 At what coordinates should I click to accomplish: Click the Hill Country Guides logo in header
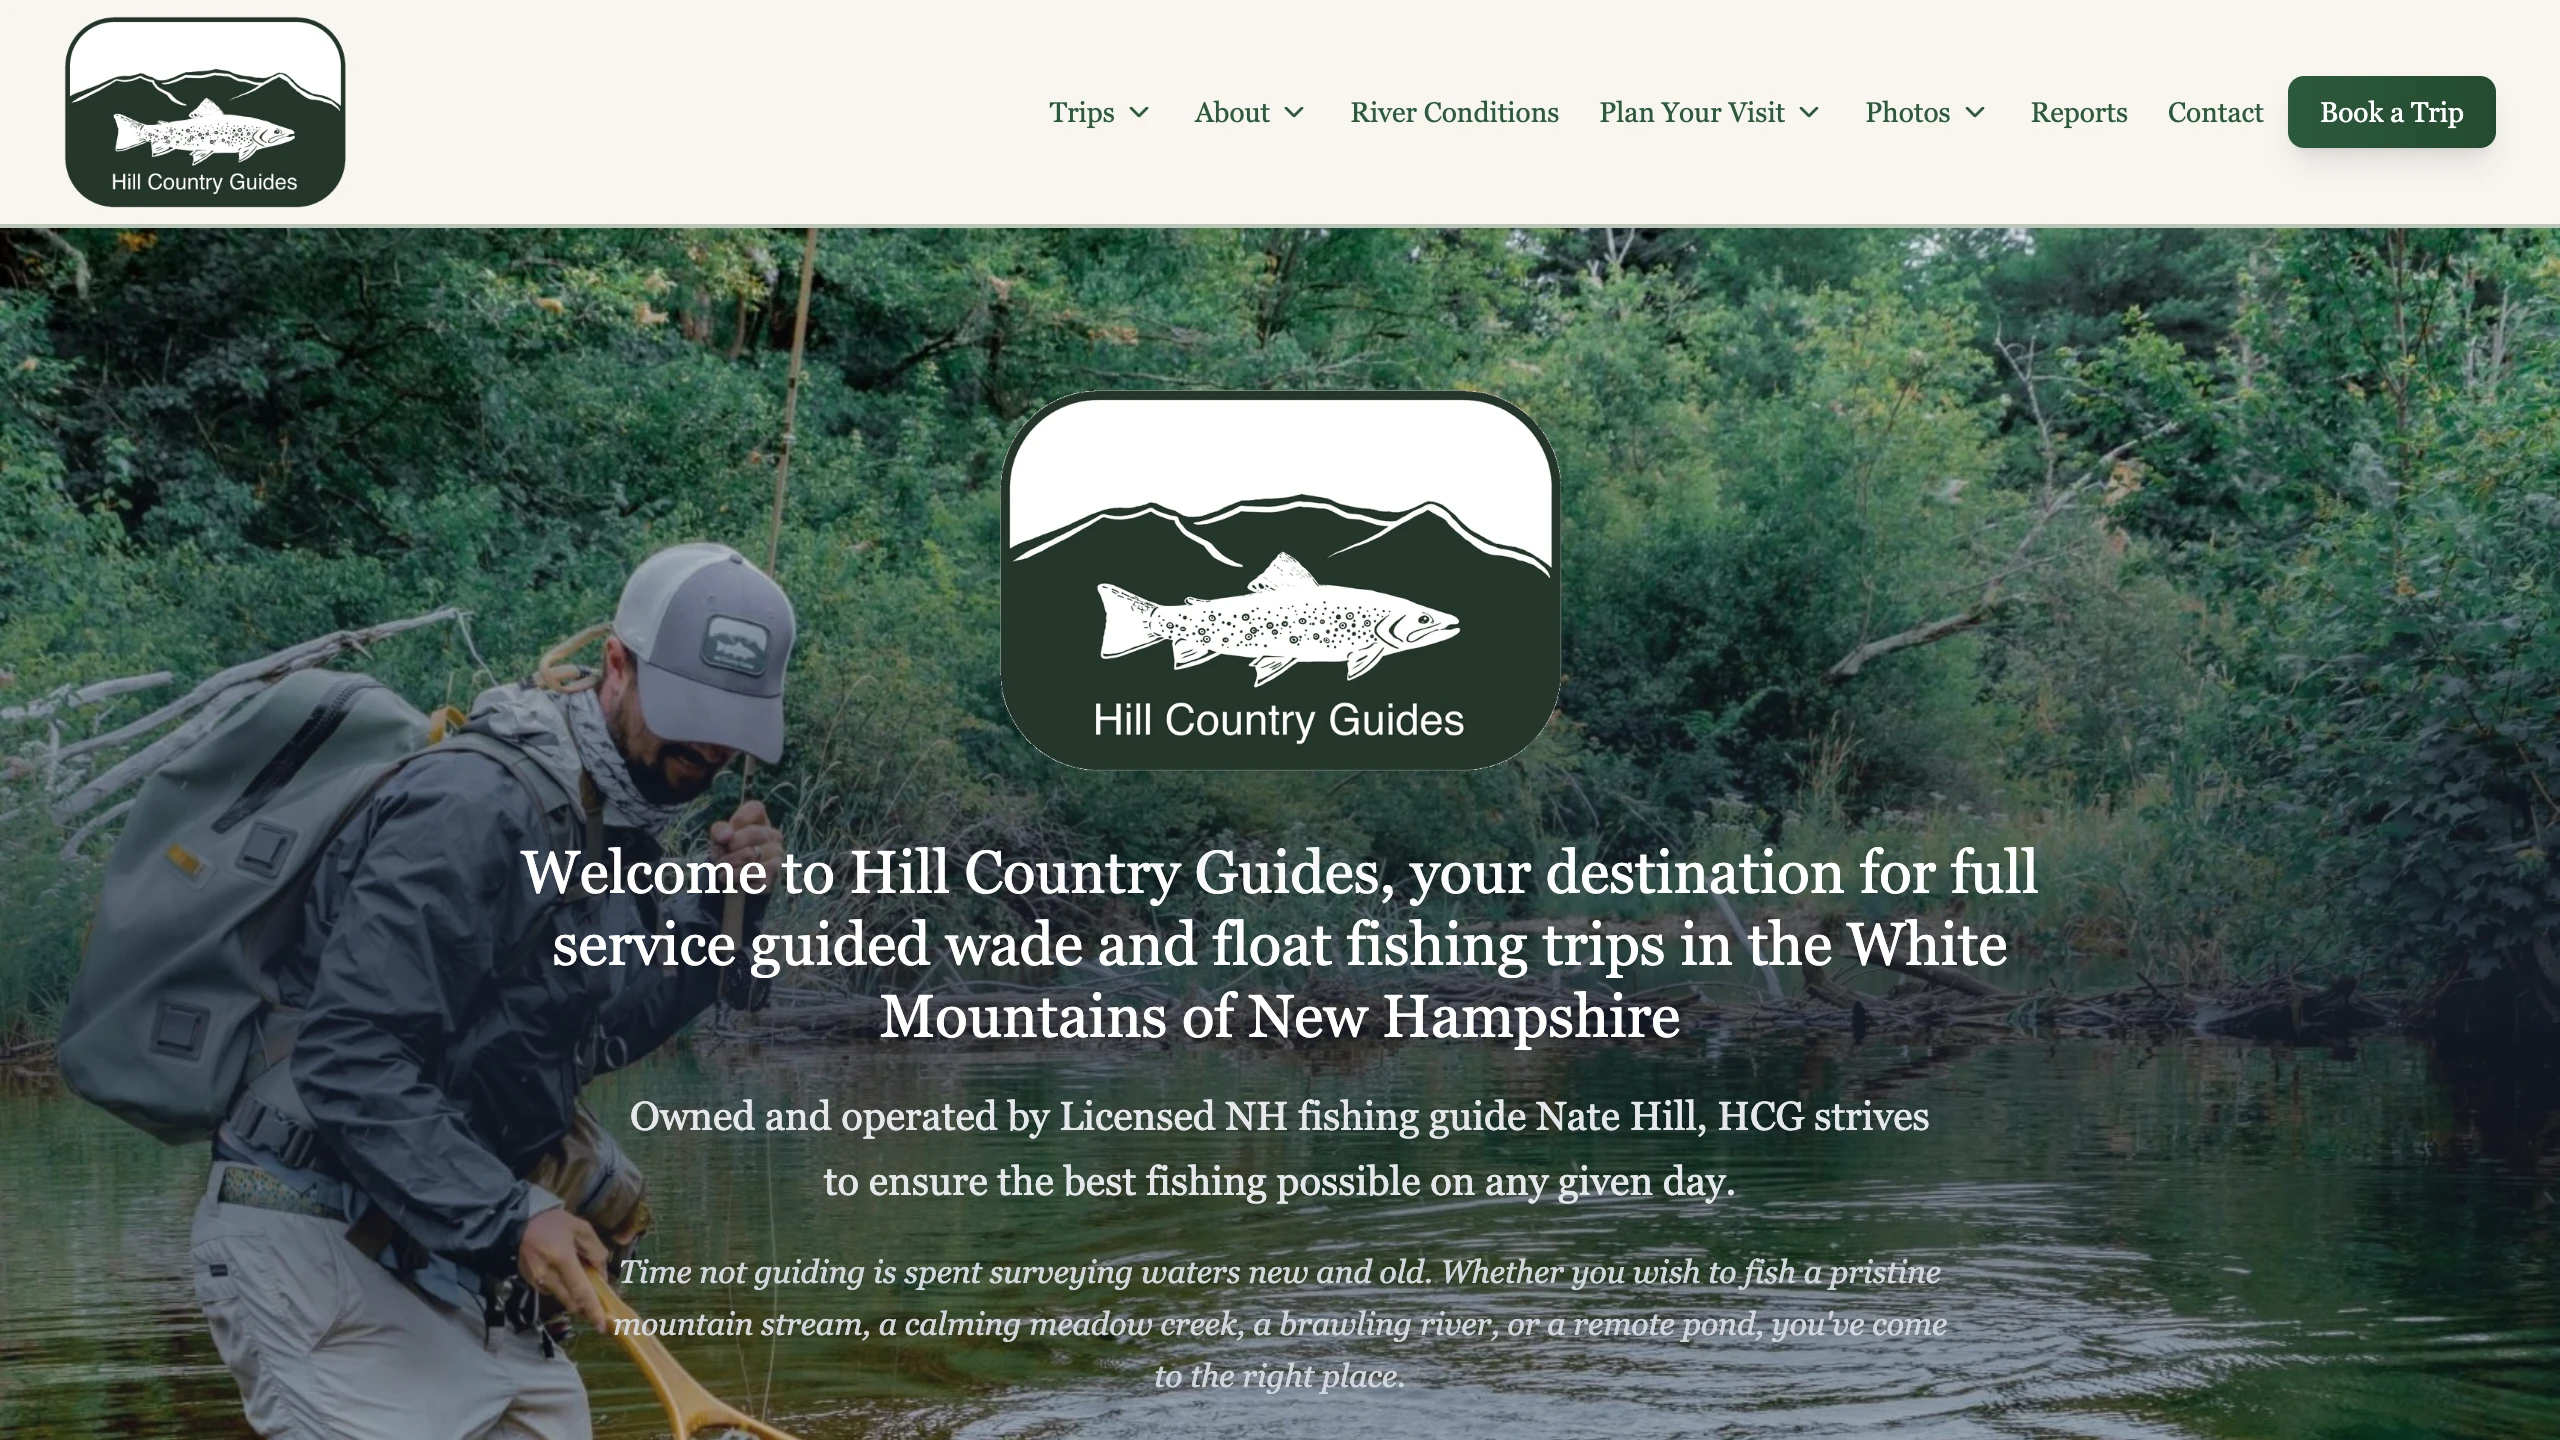(x=205, y=111)
